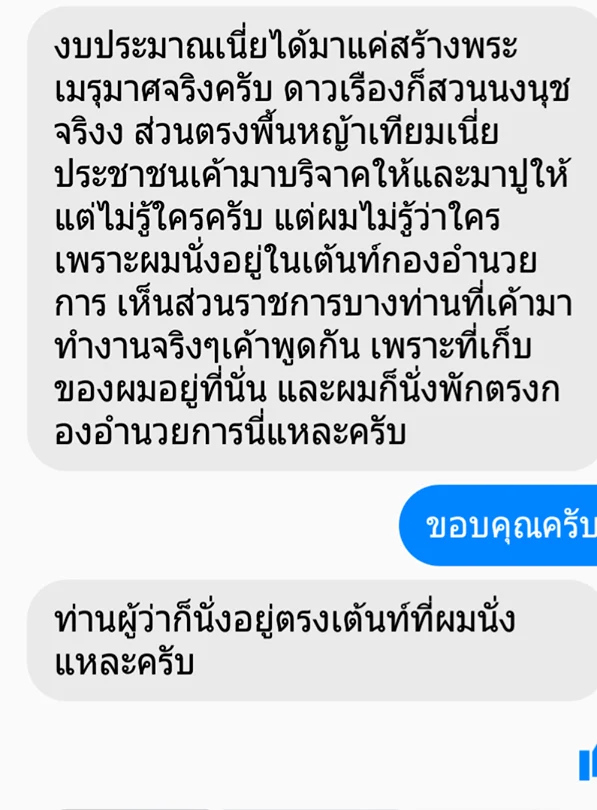
Task: Click the line 'ประชาชนเค้ามาบริจาคให้และมาปูให้'
Action: pyautogui.click(x=312, y=176)
